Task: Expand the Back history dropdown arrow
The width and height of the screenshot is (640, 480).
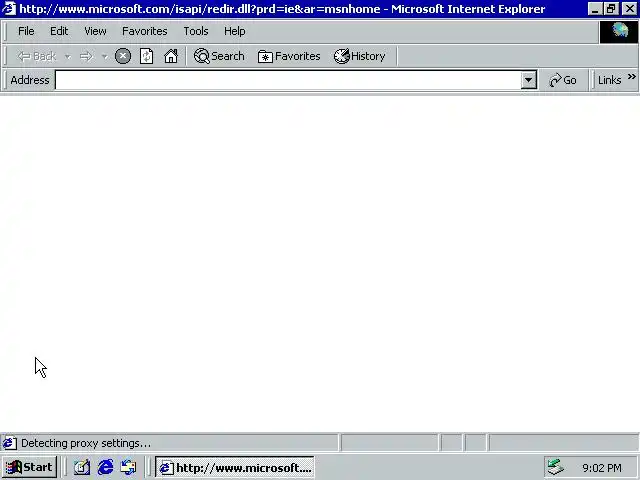Action: (x=68, y=56)
